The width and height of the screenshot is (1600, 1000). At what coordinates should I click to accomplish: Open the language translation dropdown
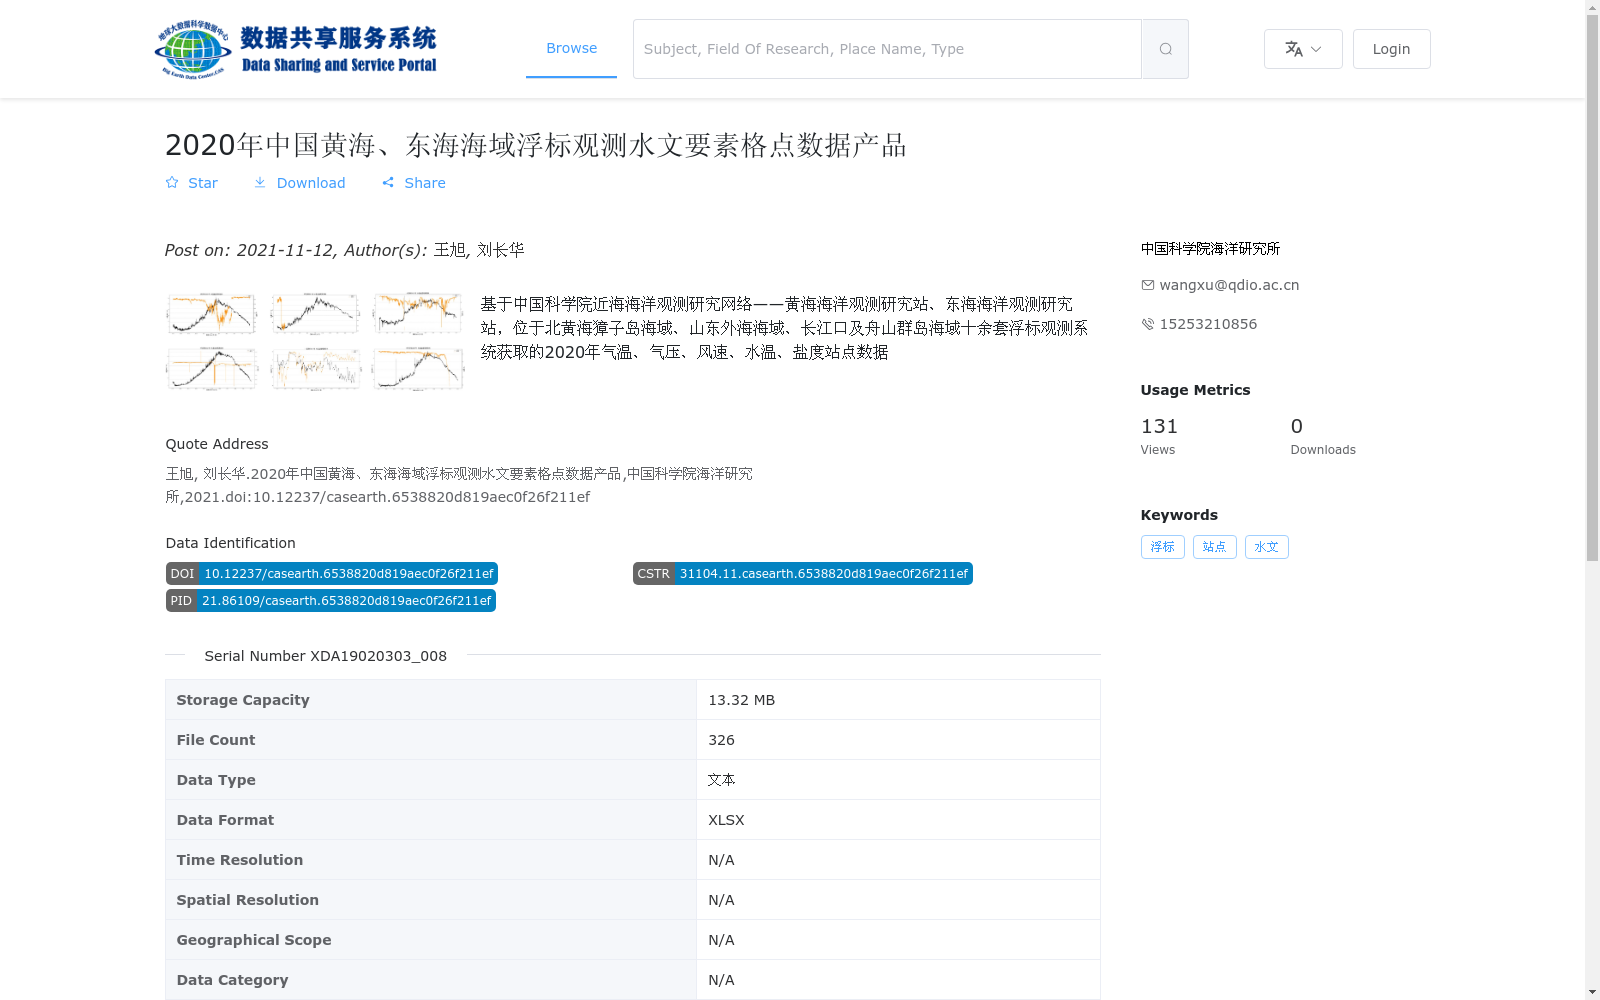[x=1303, y=49]
